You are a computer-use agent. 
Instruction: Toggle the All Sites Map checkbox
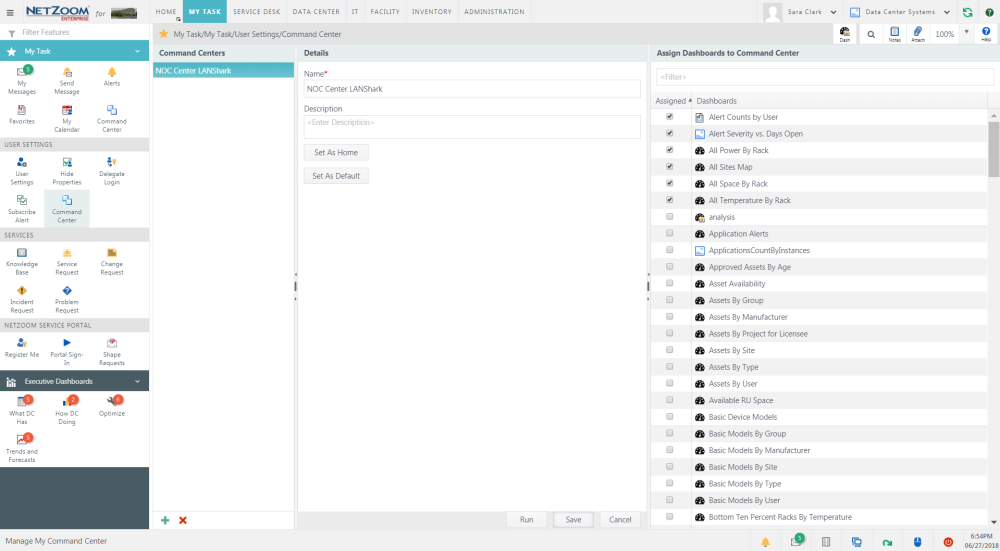click(669, 167)
